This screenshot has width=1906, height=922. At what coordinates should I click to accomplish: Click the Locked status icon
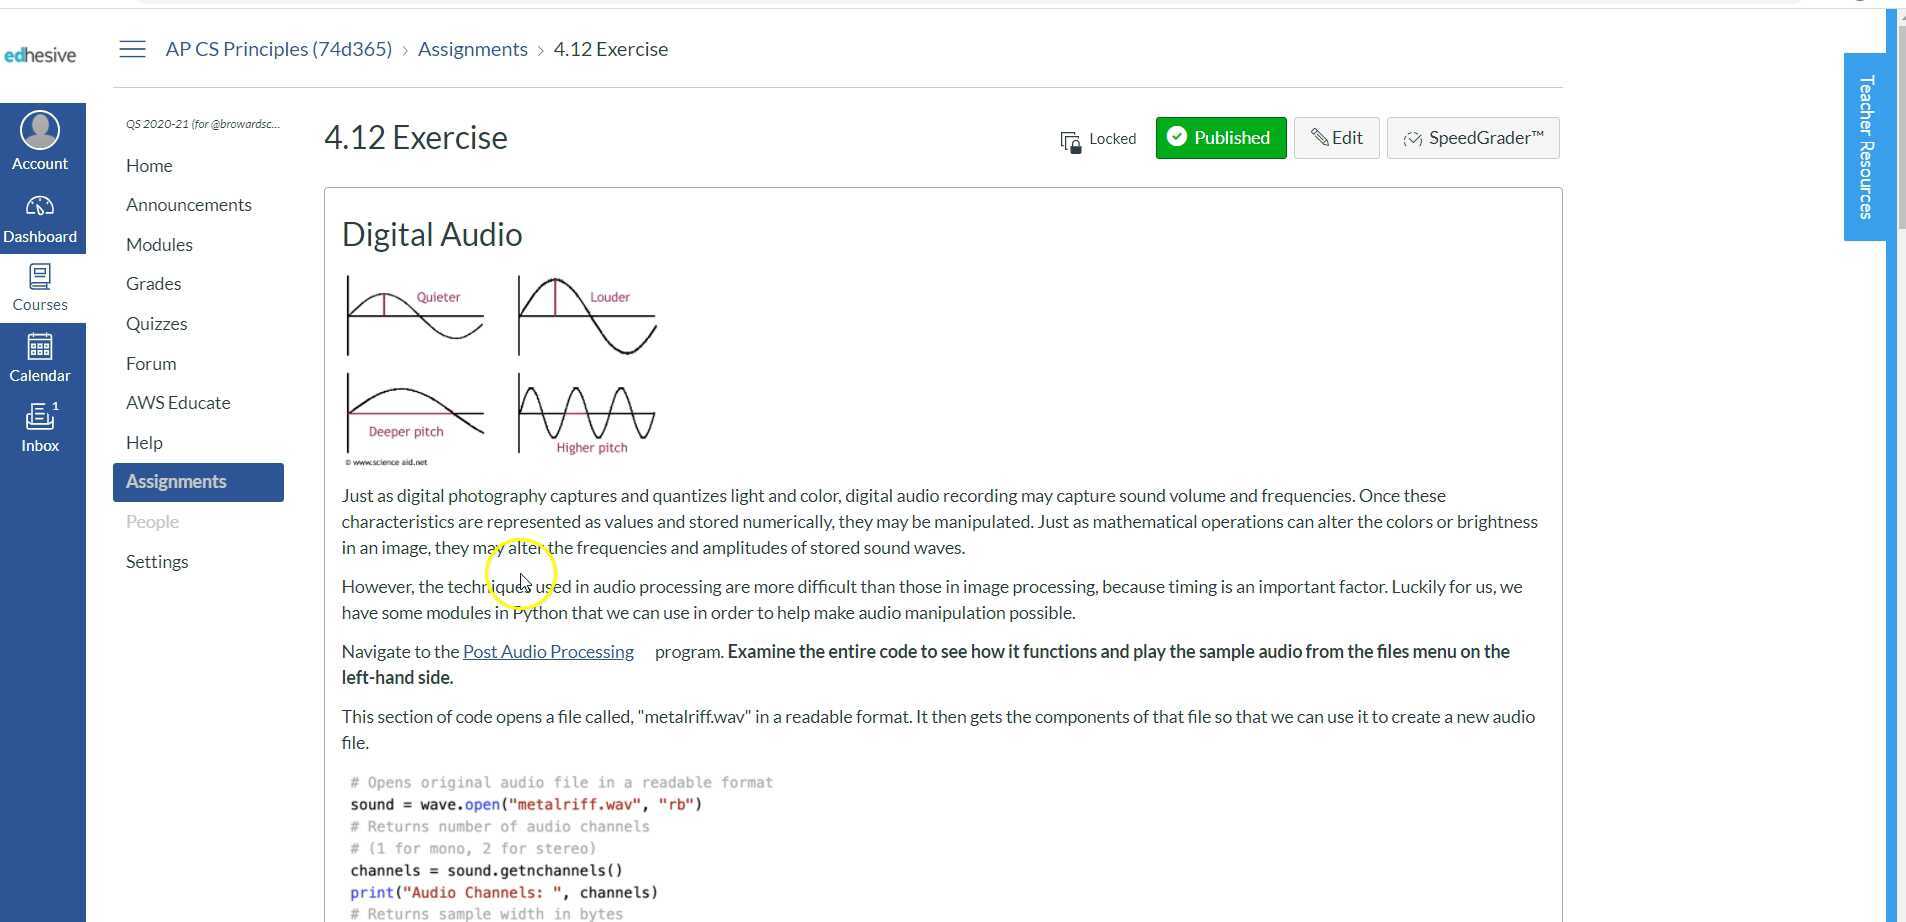coord(1070,141)
